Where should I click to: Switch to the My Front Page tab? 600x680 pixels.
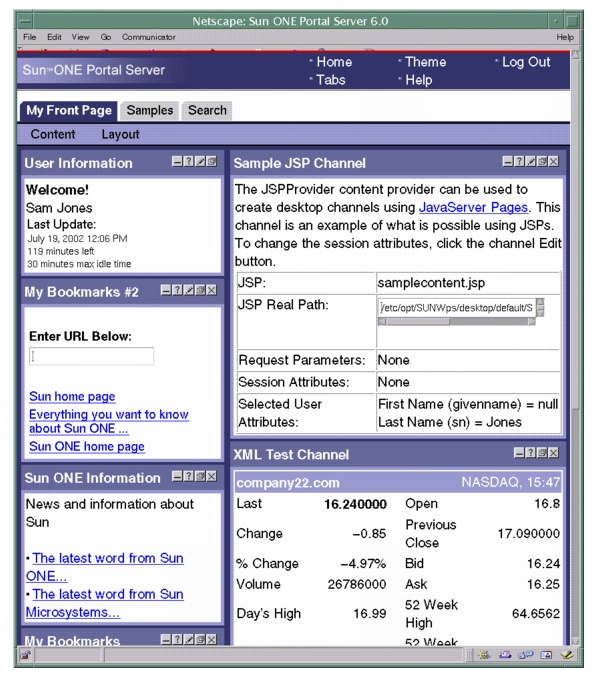[x=69, y=111]
